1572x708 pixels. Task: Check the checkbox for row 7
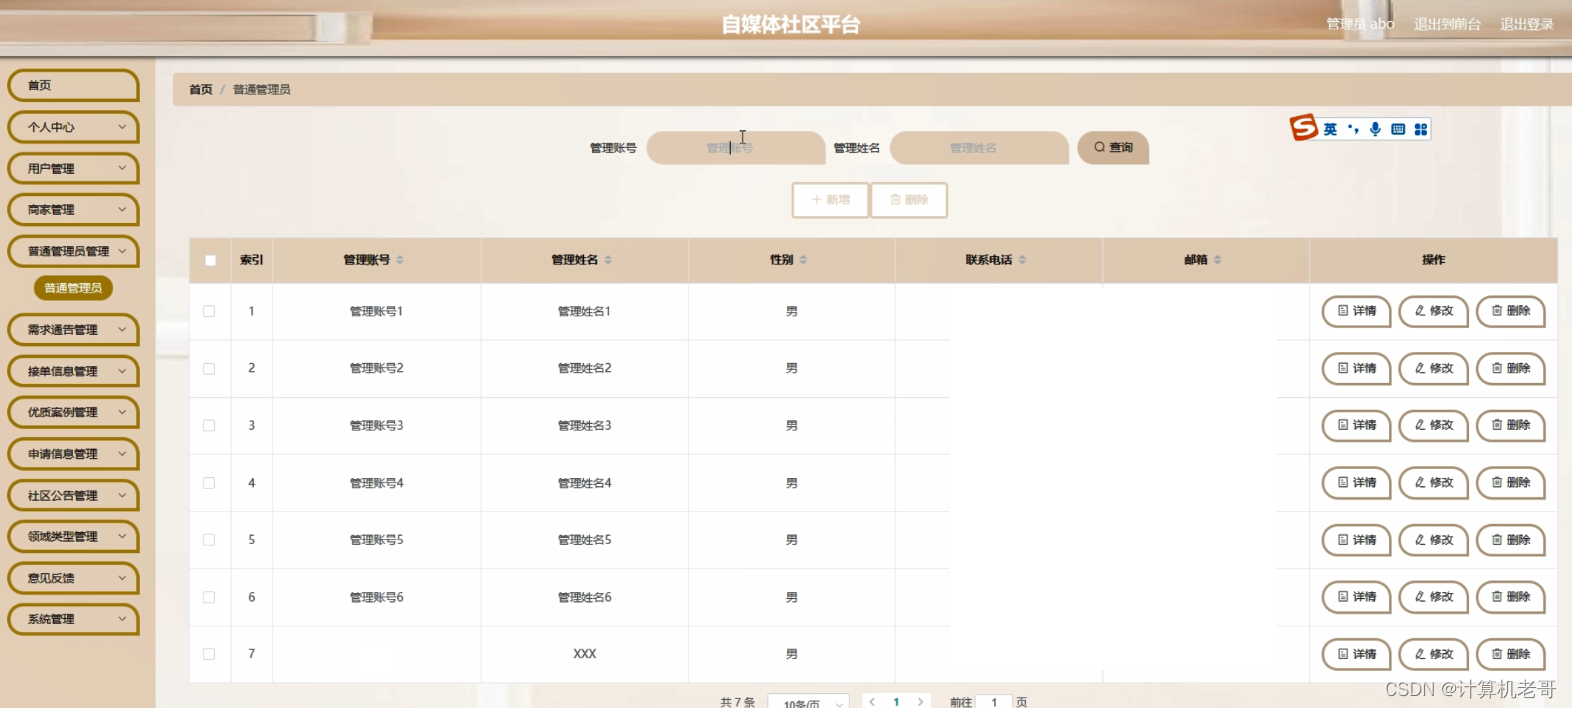pos(209,654)
